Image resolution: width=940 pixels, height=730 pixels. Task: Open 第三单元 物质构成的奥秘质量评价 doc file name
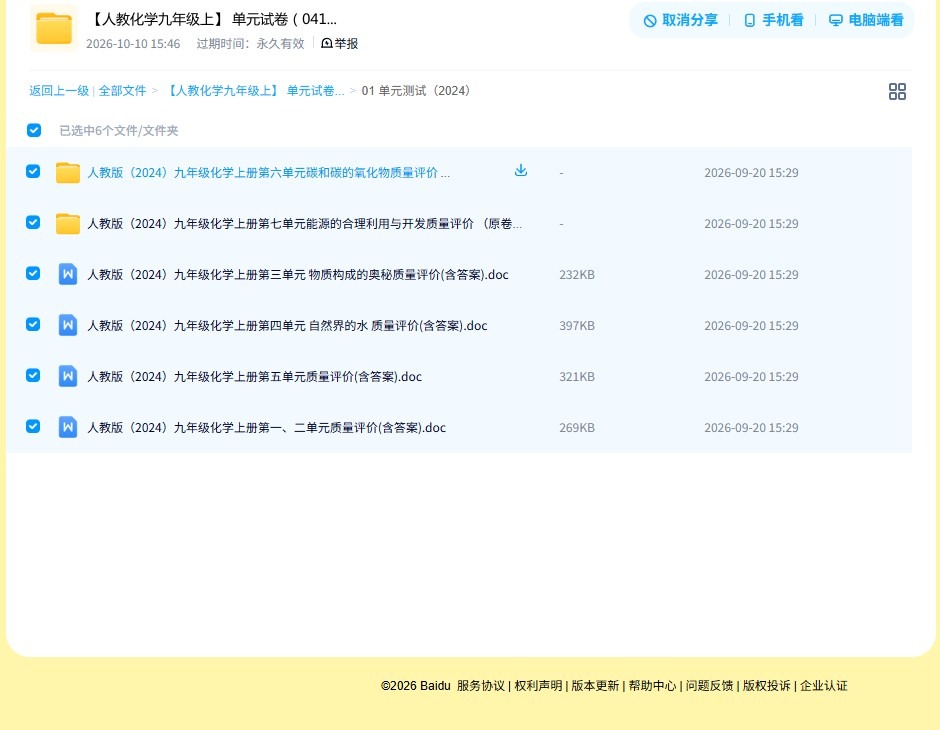(x=298, y=274)
